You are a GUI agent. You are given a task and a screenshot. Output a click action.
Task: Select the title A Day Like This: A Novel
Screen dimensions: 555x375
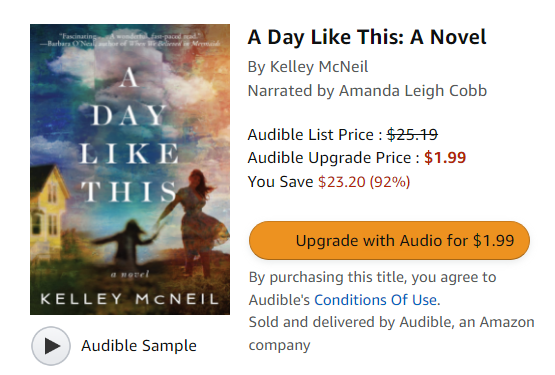367,37
